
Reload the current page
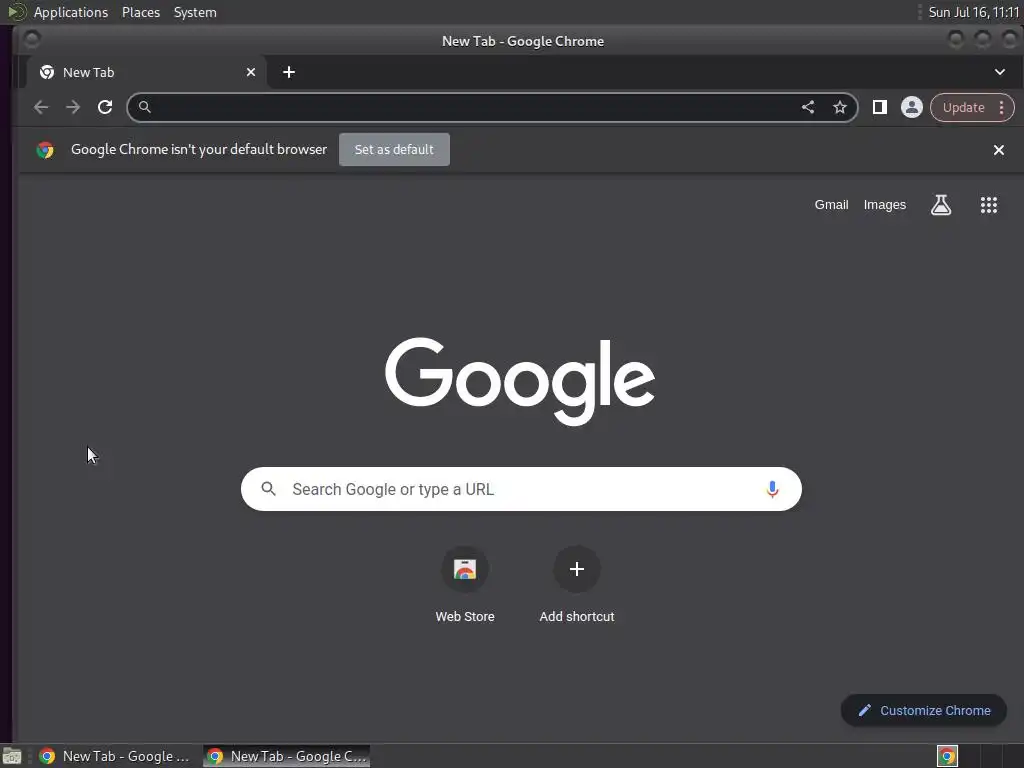pos(105,107)
